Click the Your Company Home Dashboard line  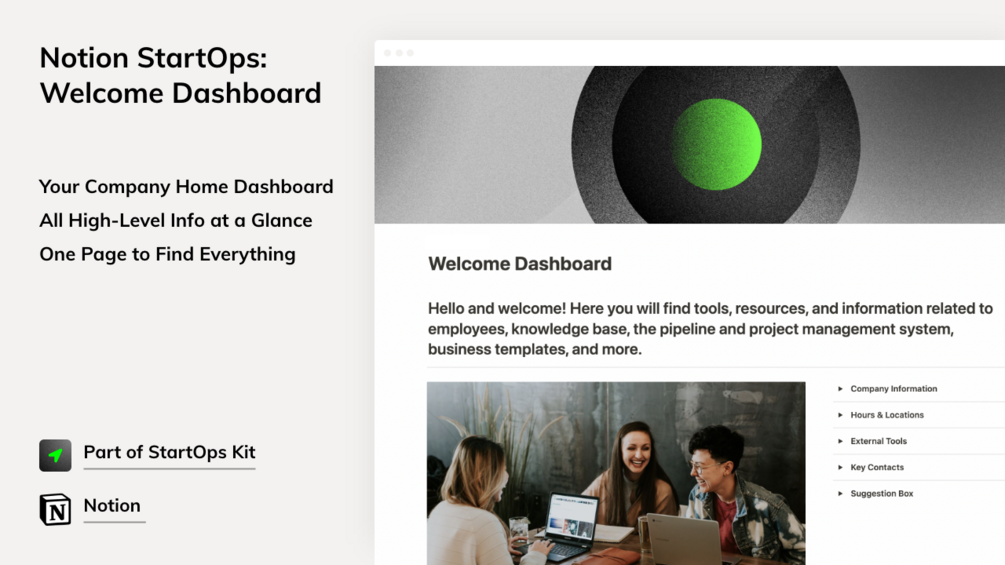(x=186, y=186)
